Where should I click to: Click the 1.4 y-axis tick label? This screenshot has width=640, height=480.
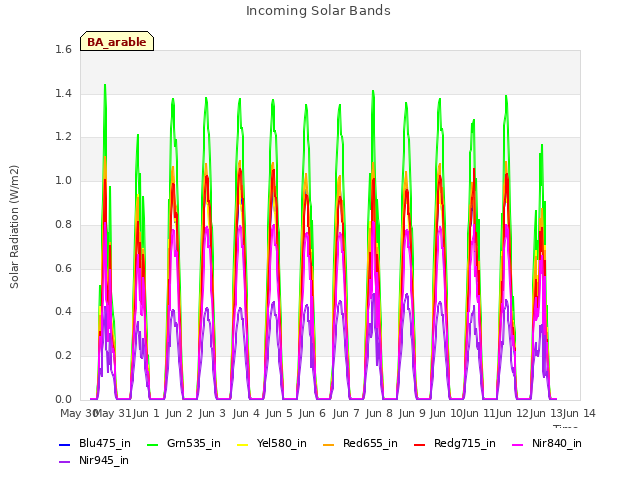pos(63,93)
